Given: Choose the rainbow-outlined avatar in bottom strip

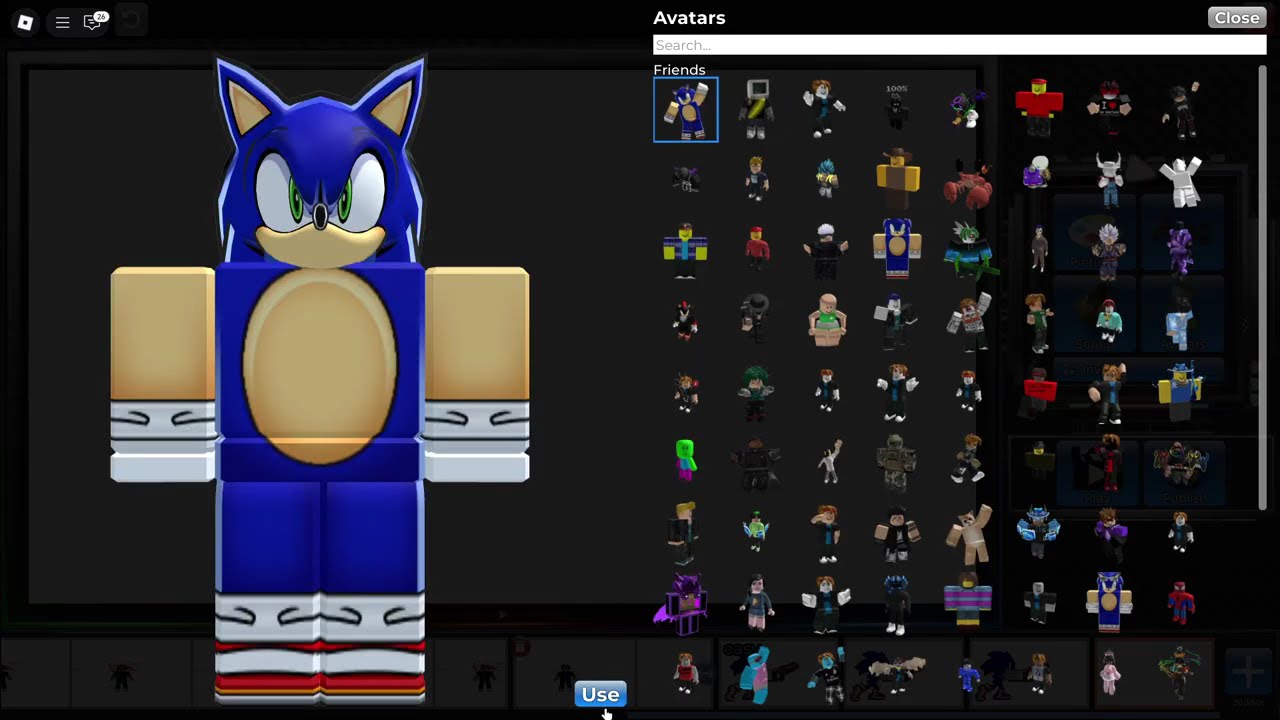Looking at the screenshot, I should [x=1180, y=672].
